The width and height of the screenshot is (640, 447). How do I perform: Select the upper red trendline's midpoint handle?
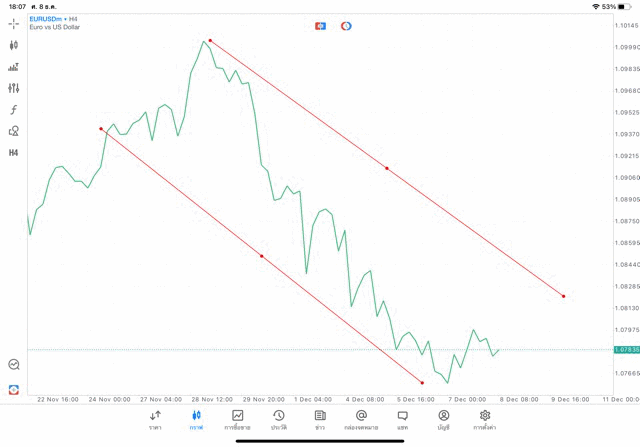(x=387, y=169)
